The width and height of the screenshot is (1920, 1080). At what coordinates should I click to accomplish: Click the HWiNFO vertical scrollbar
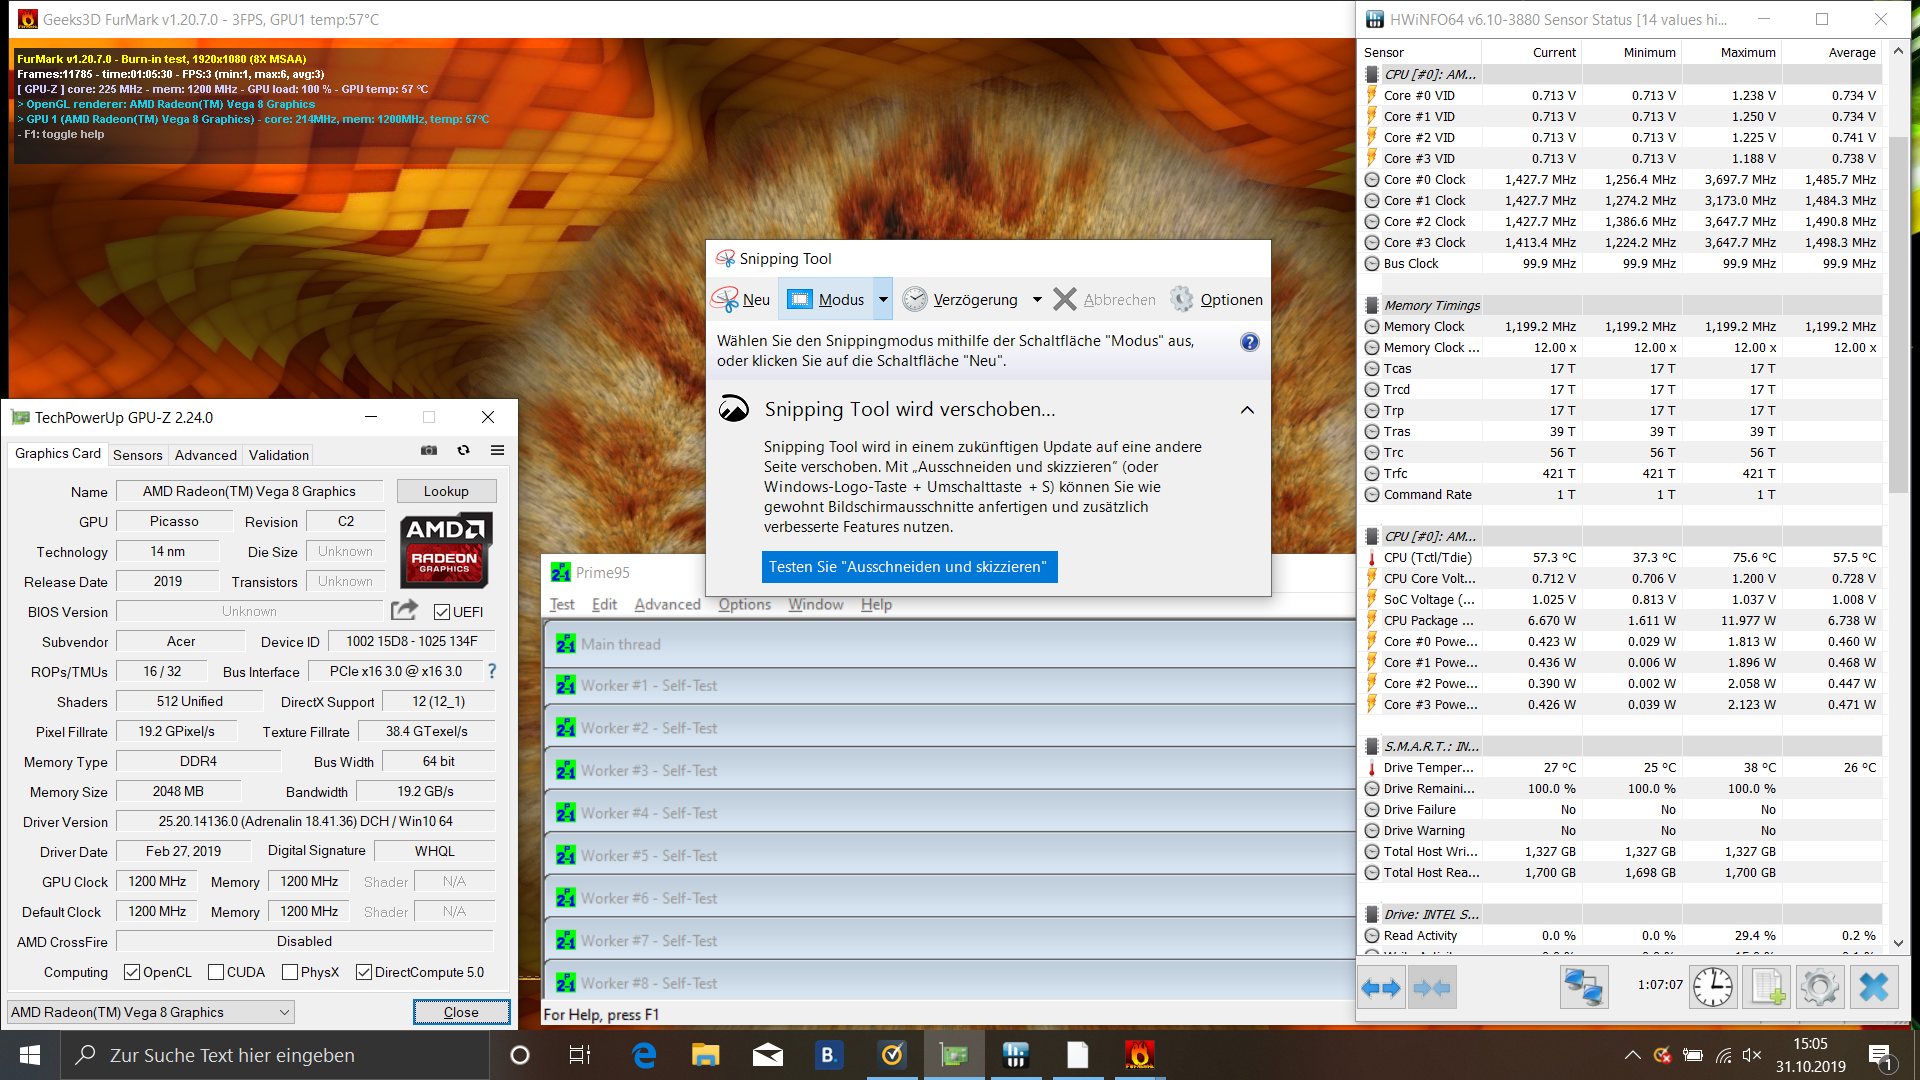pyautogui.click(x=1898, y=315)
